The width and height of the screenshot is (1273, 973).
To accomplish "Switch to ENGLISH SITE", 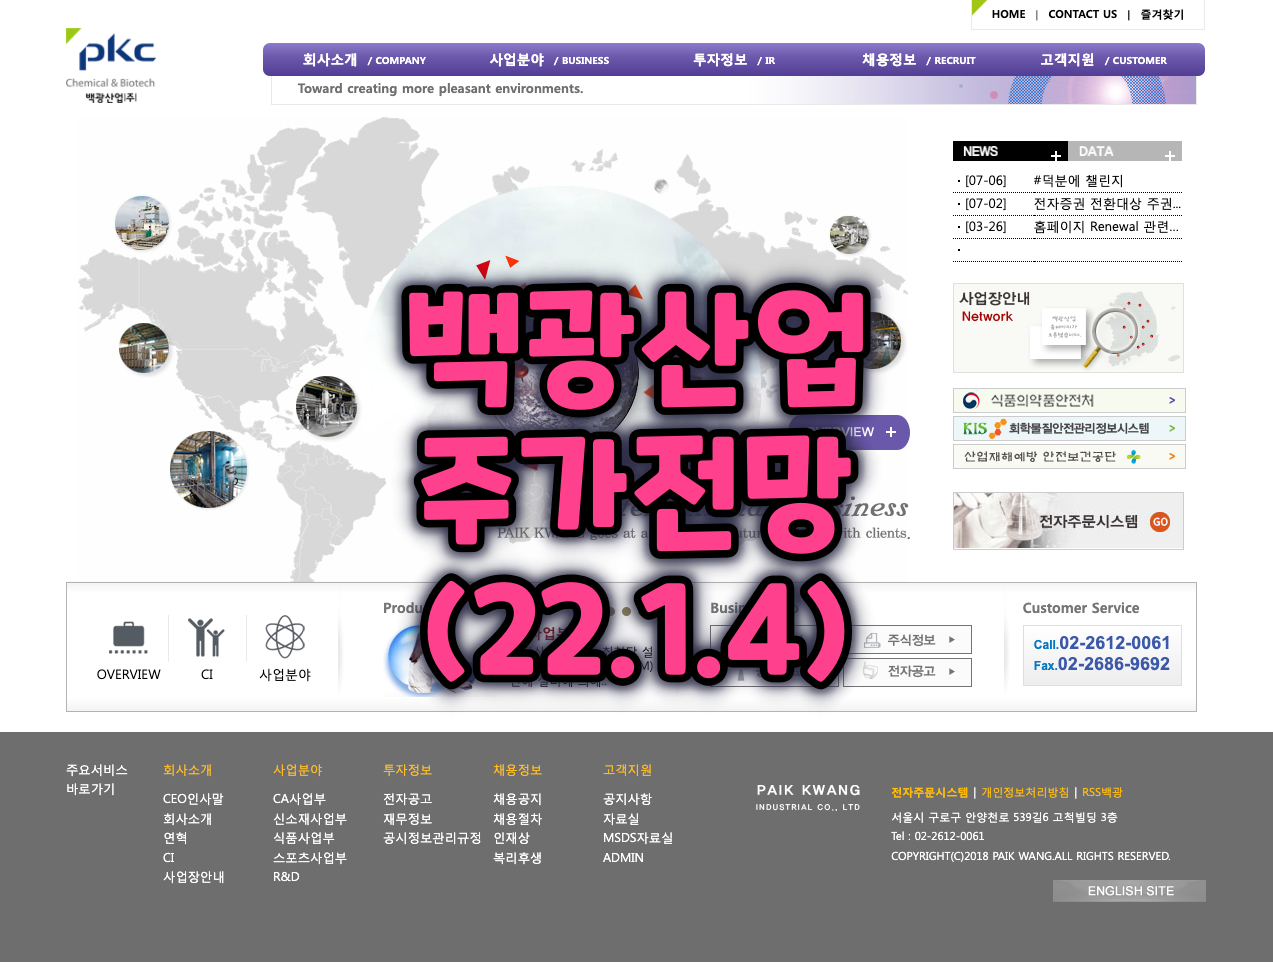I will coord(1129,891).
